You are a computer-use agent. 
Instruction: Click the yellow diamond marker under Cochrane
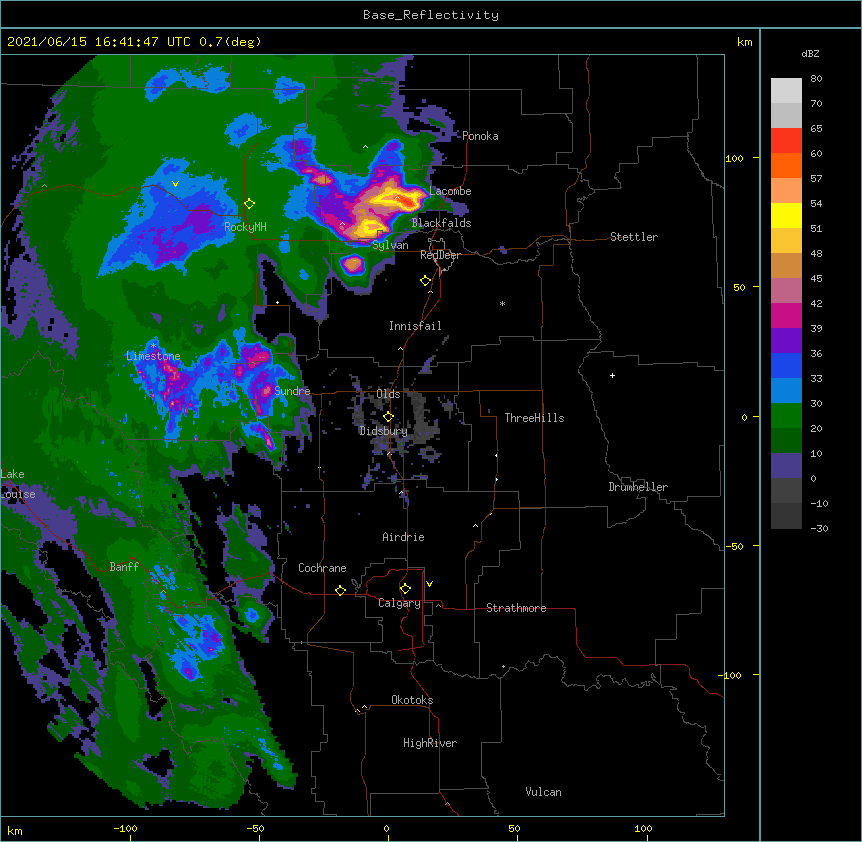[x=340, y=590]
